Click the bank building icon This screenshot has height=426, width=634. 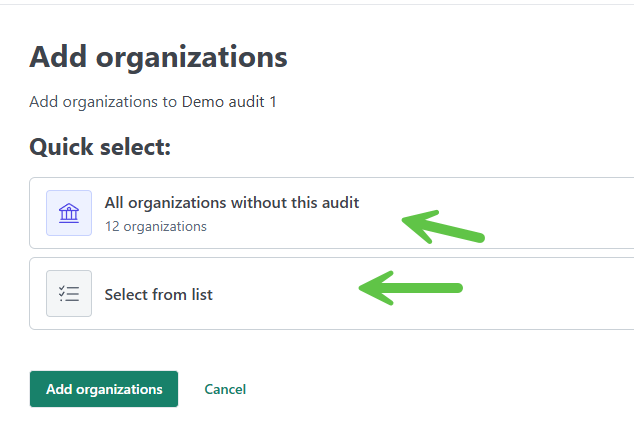tap(69, 213)
